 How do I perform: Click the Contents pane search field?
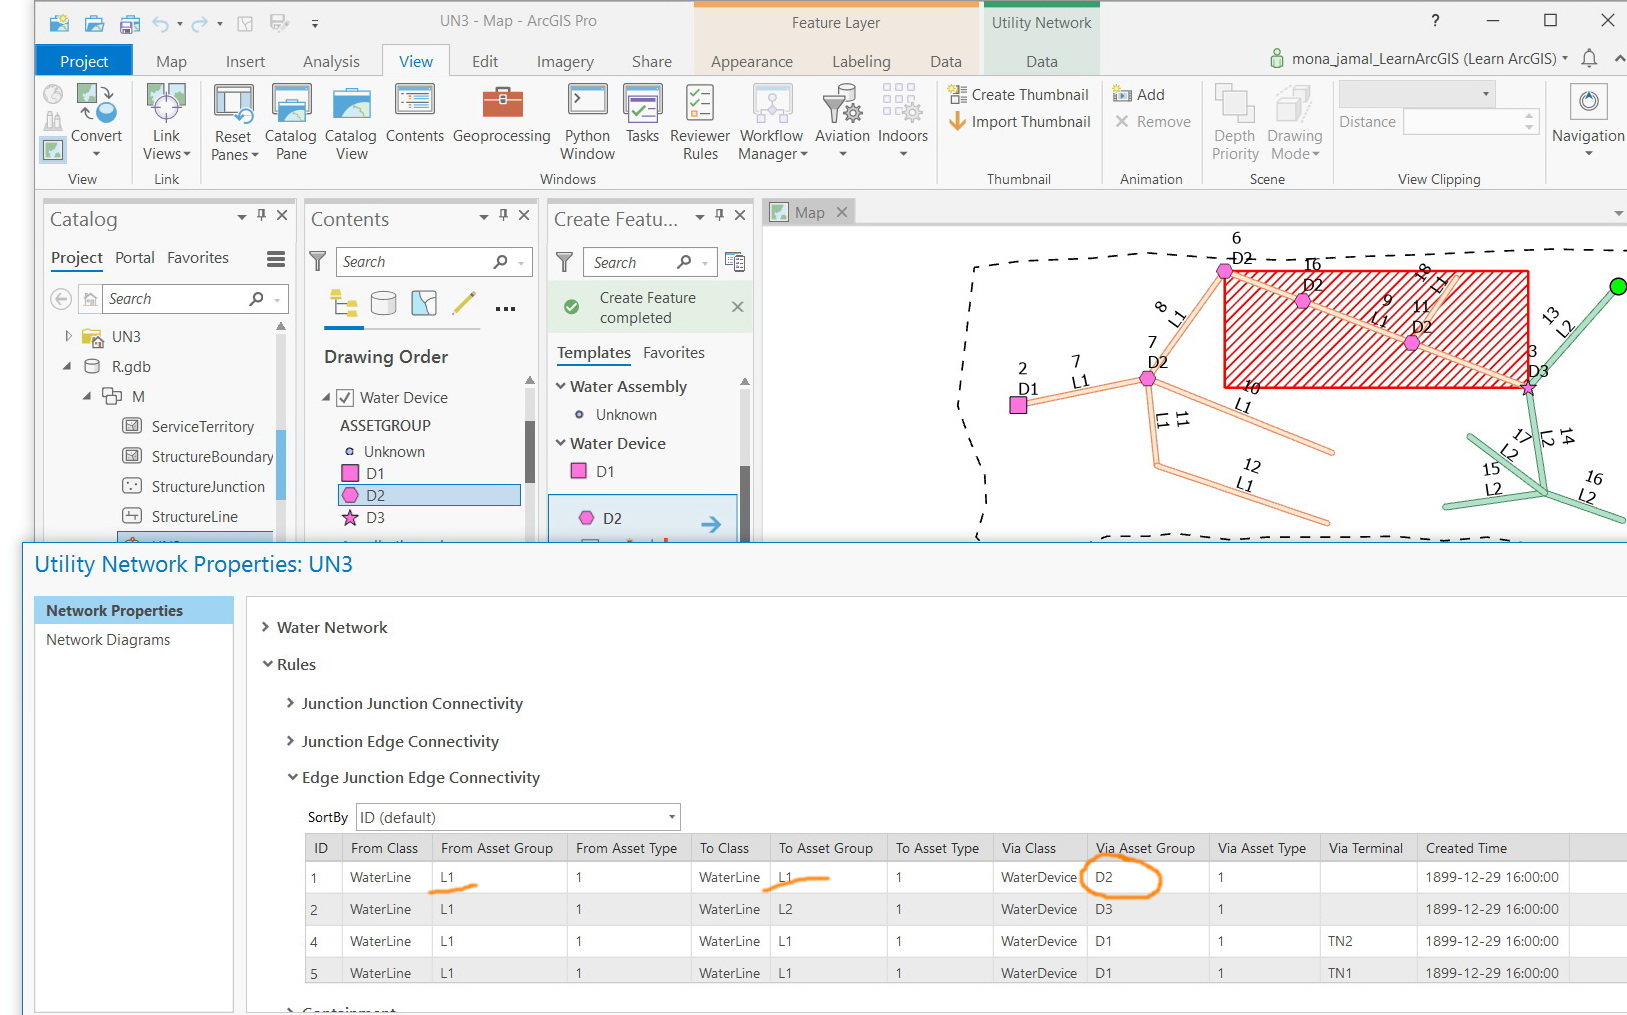[x=433, y=262]
